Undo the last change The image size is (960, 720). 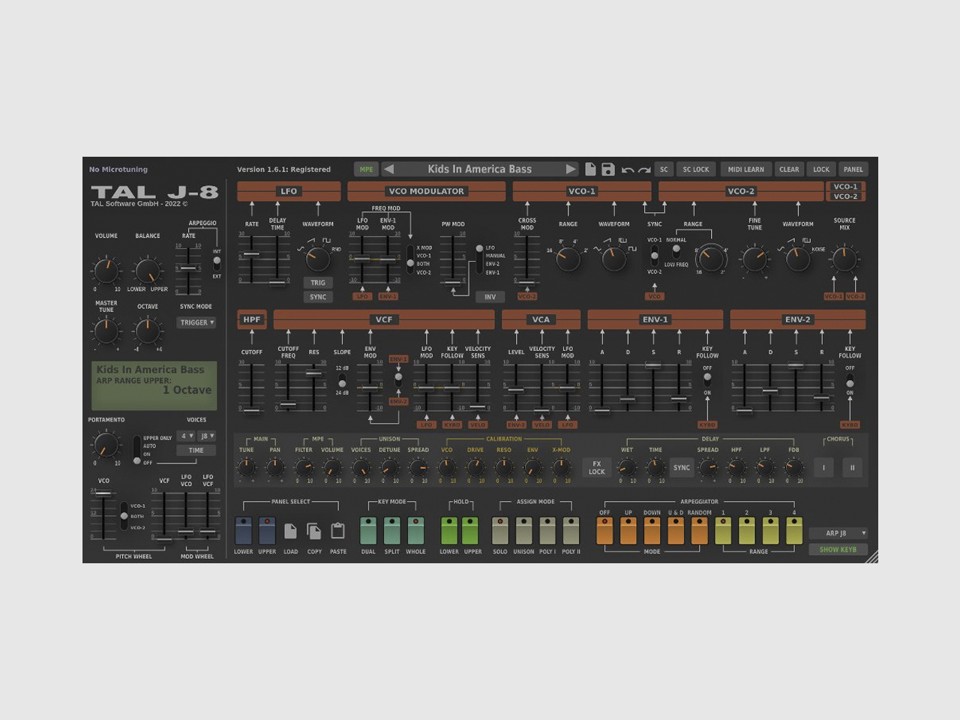pos(628,170)
